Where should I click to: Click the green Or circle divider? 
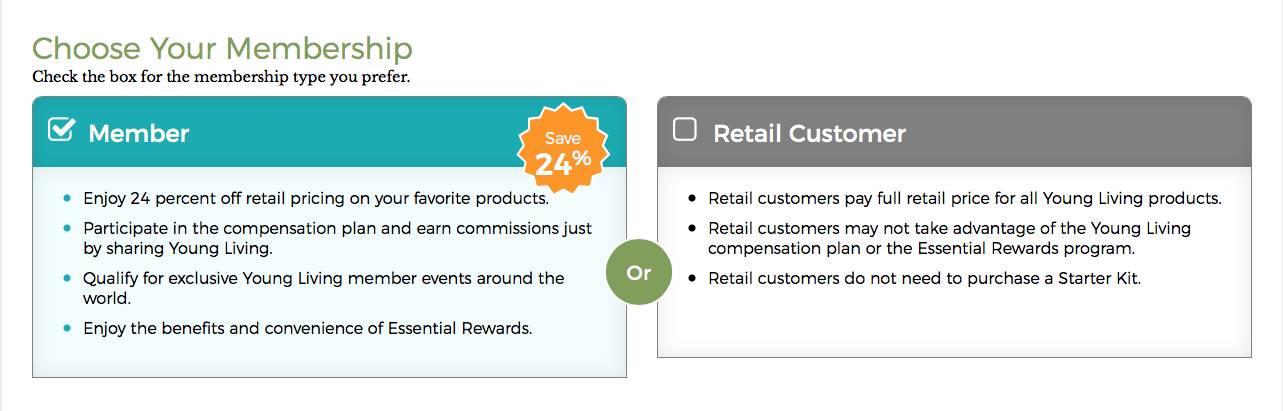click(638, 272)
